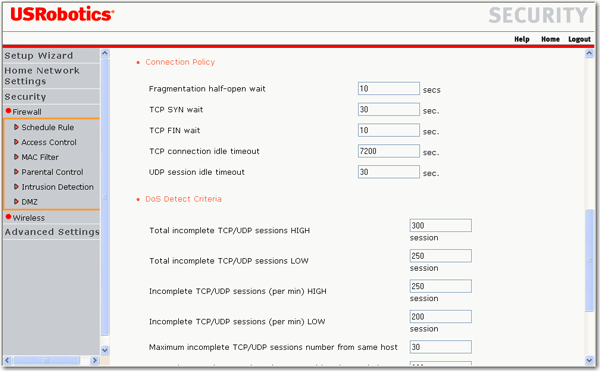Click the 'UDP session idle timeout' label
600x371 pixels.
197,172
